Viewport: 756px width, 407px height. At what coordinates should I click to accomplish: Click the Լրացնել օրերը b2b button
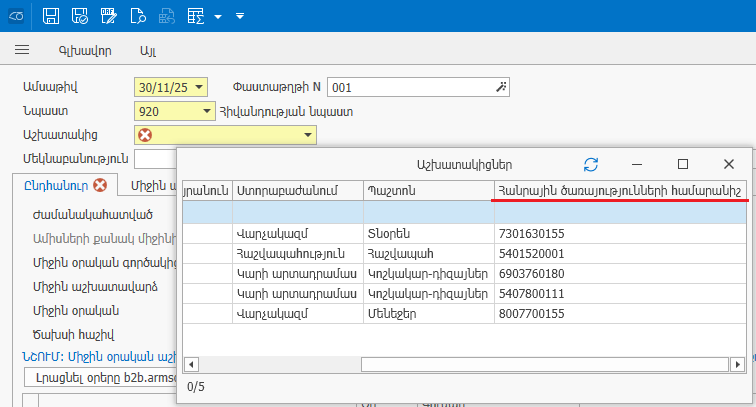click(101, 377)
